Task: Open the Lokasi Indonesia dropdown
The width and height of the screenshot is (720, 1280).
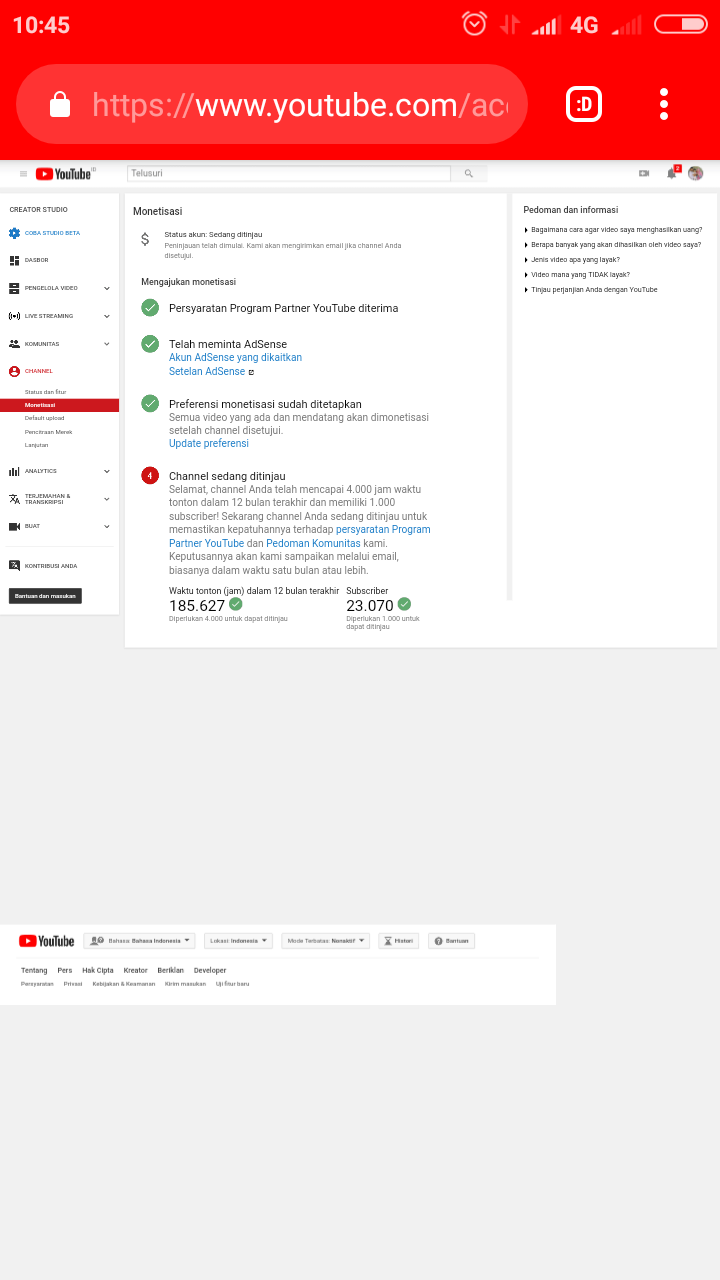Action: pyautogui.click(x=238, y=941)
